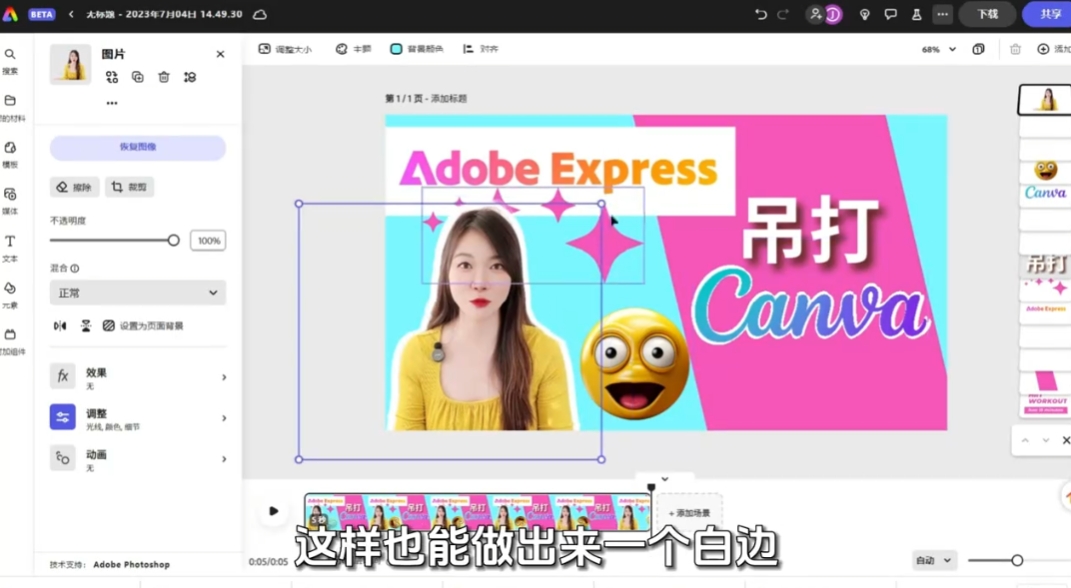Adjust the timeline zoom slider
The image size is (1071, 588).
[x=1017, y=561]
